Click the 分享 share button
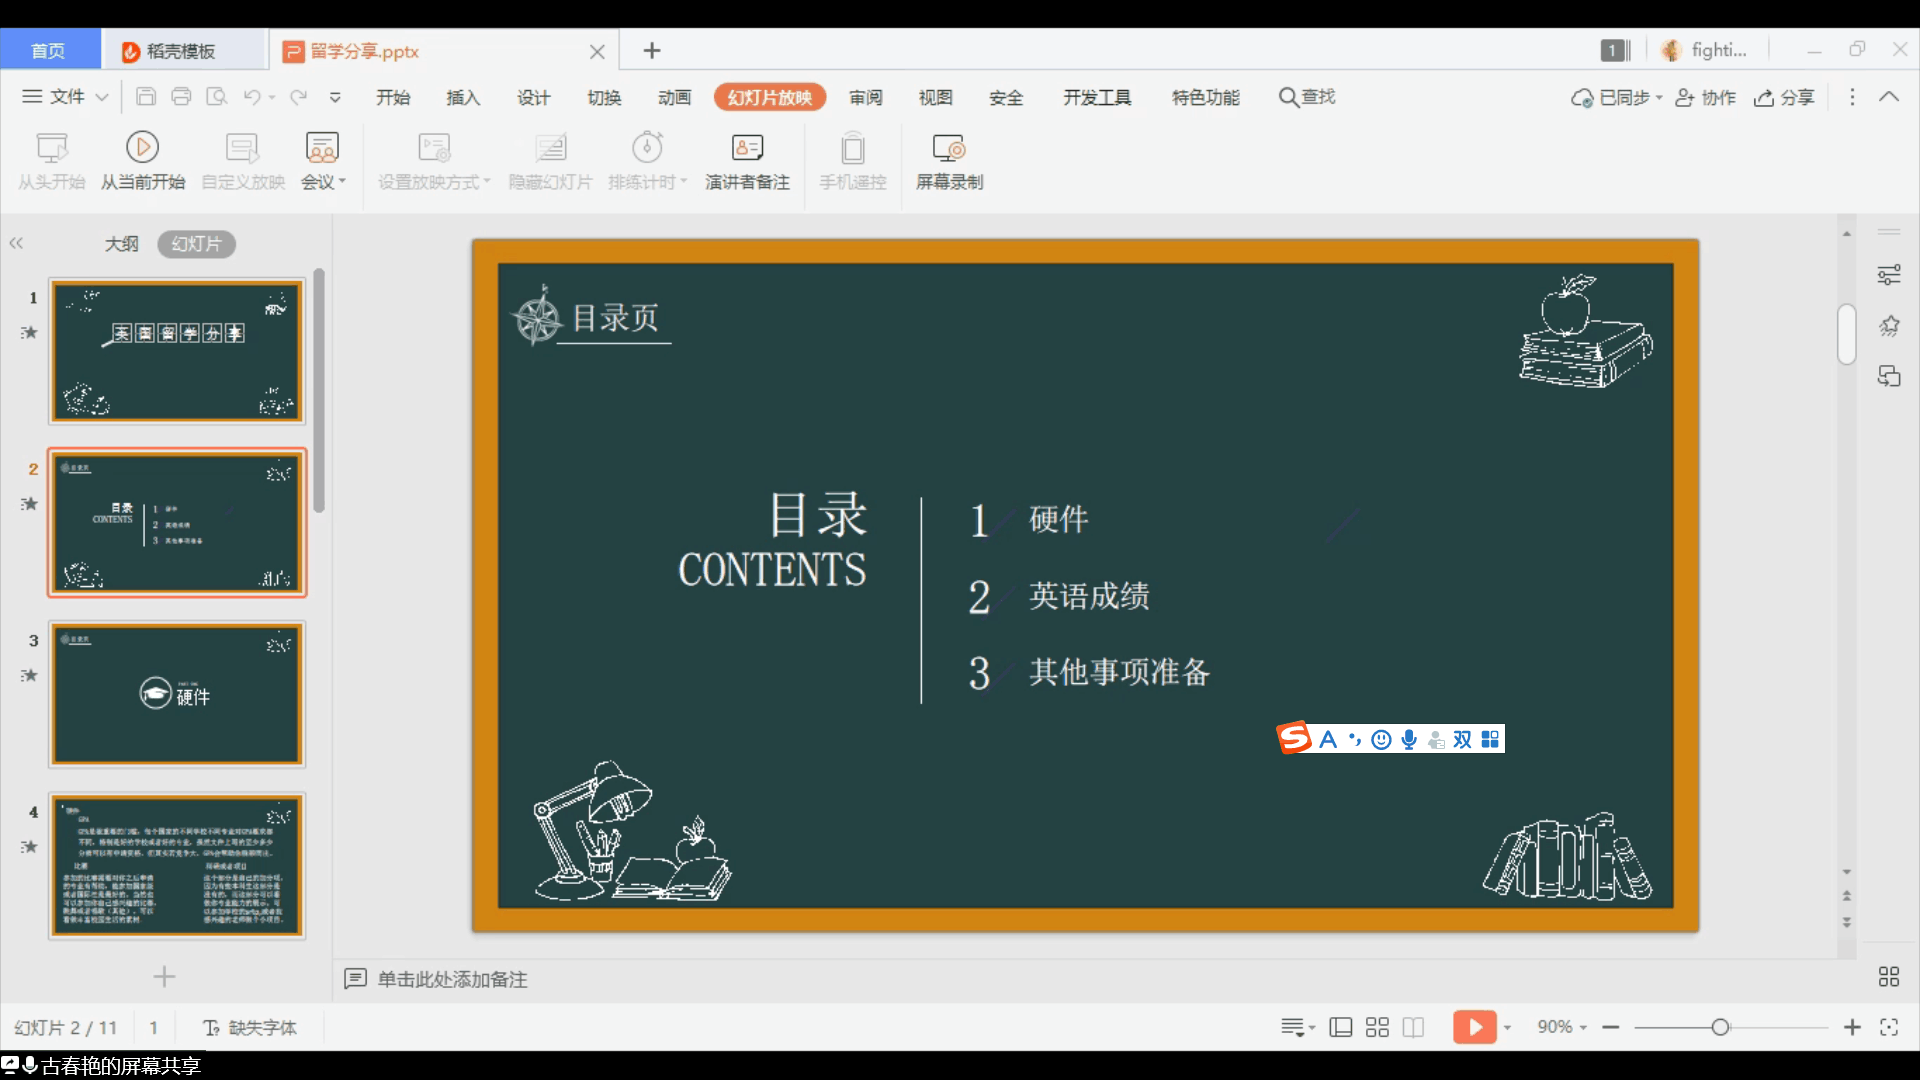Viewport: 1920px width, 1080px height. coord(1785,97)
